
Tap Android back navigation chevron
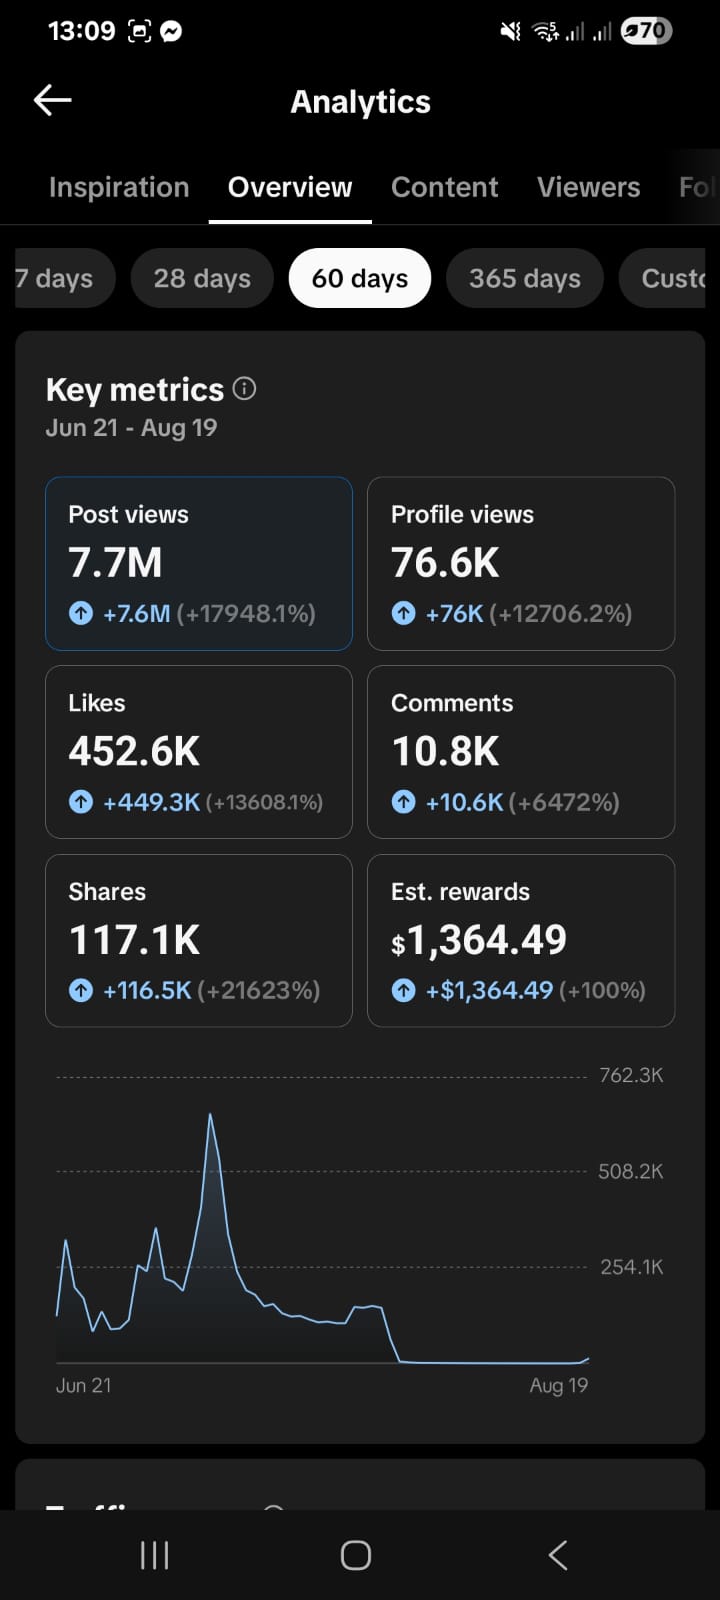[x=558, y=1555]
